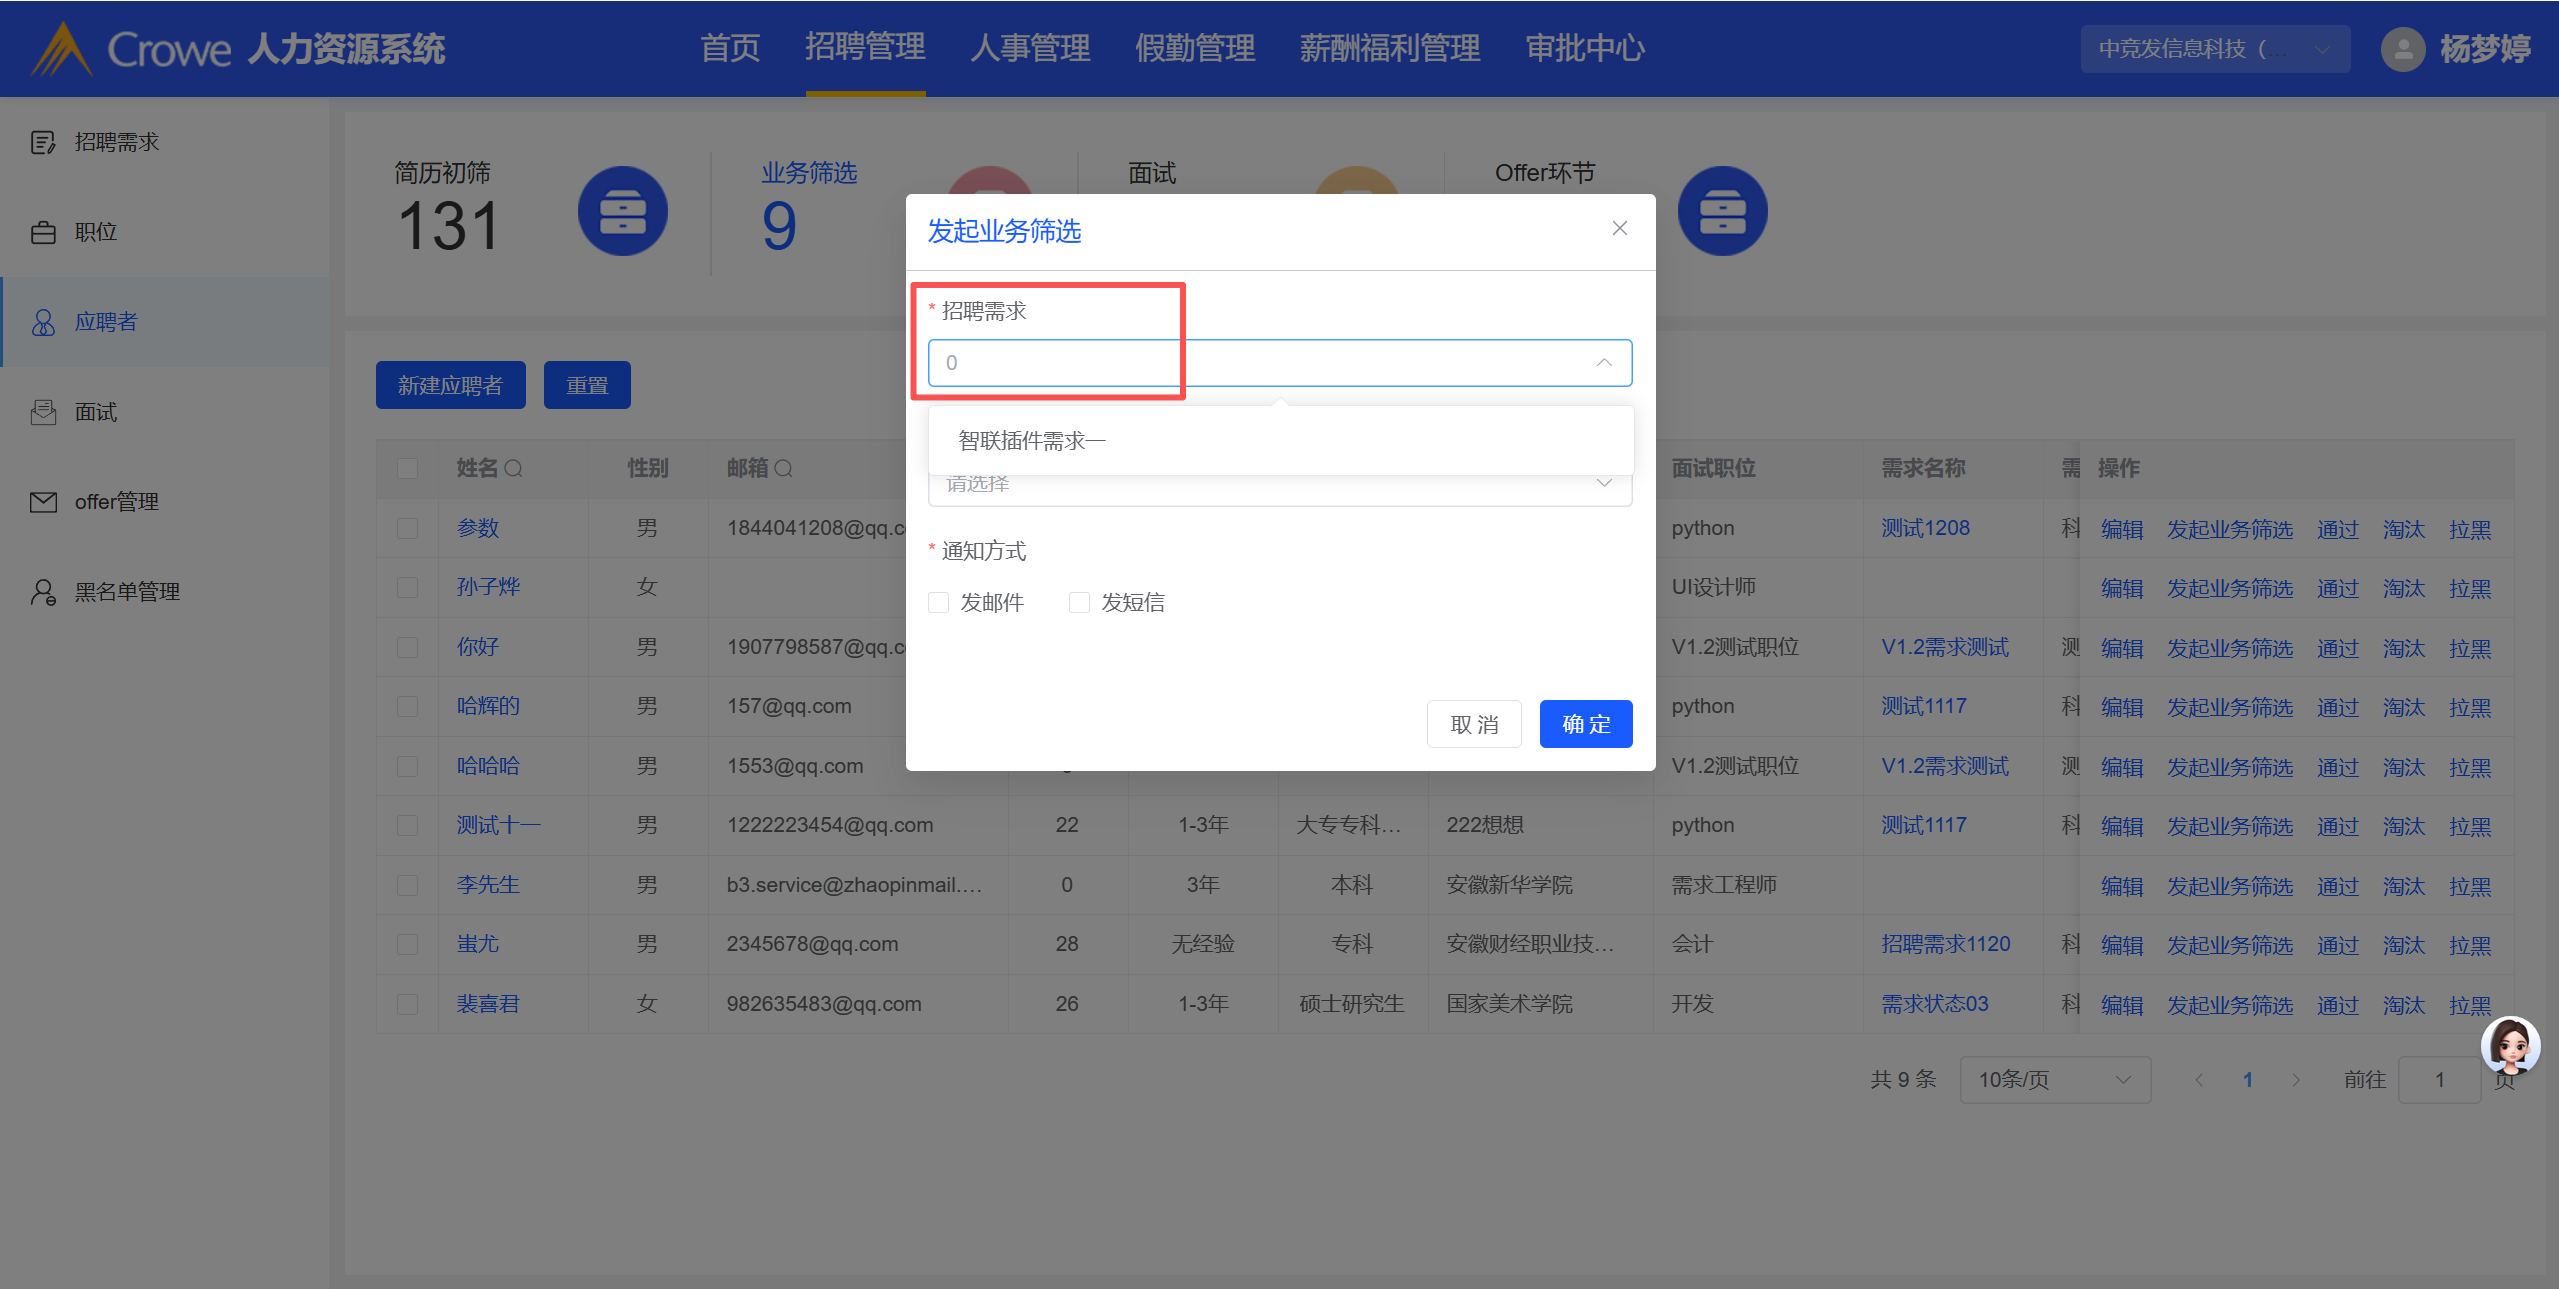Click the offer管理 envelope icon

pos(43,502)
